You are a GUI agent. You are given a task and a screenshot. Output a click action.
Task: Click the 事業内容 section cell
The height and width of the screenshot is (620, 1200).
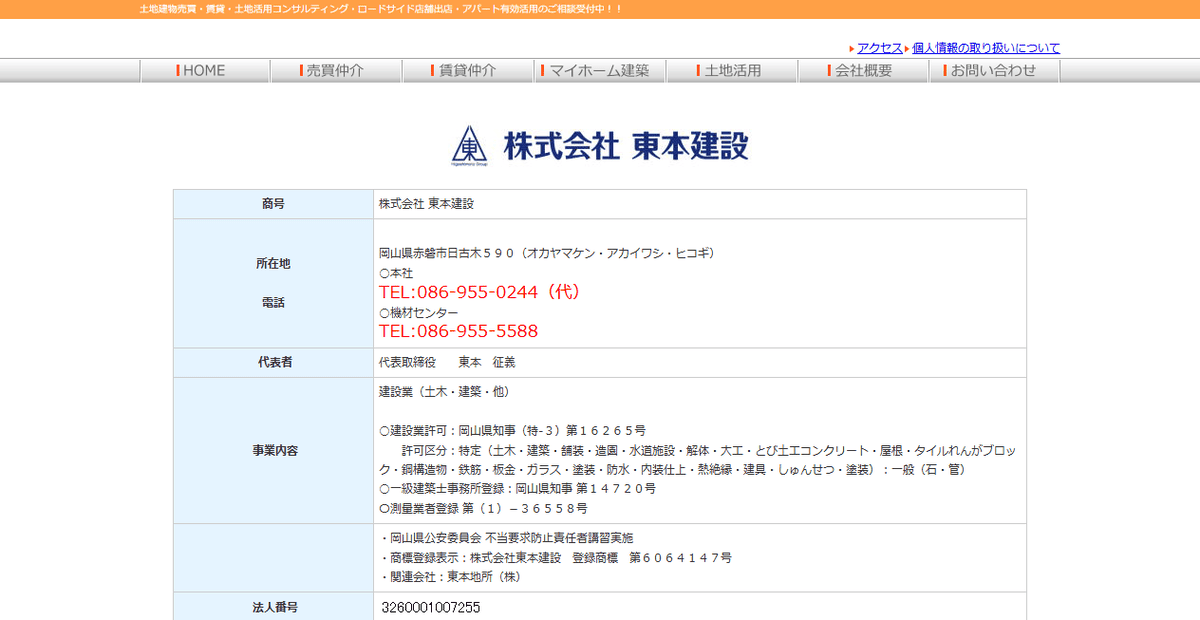pyautogui.click(x=273, y=451)
